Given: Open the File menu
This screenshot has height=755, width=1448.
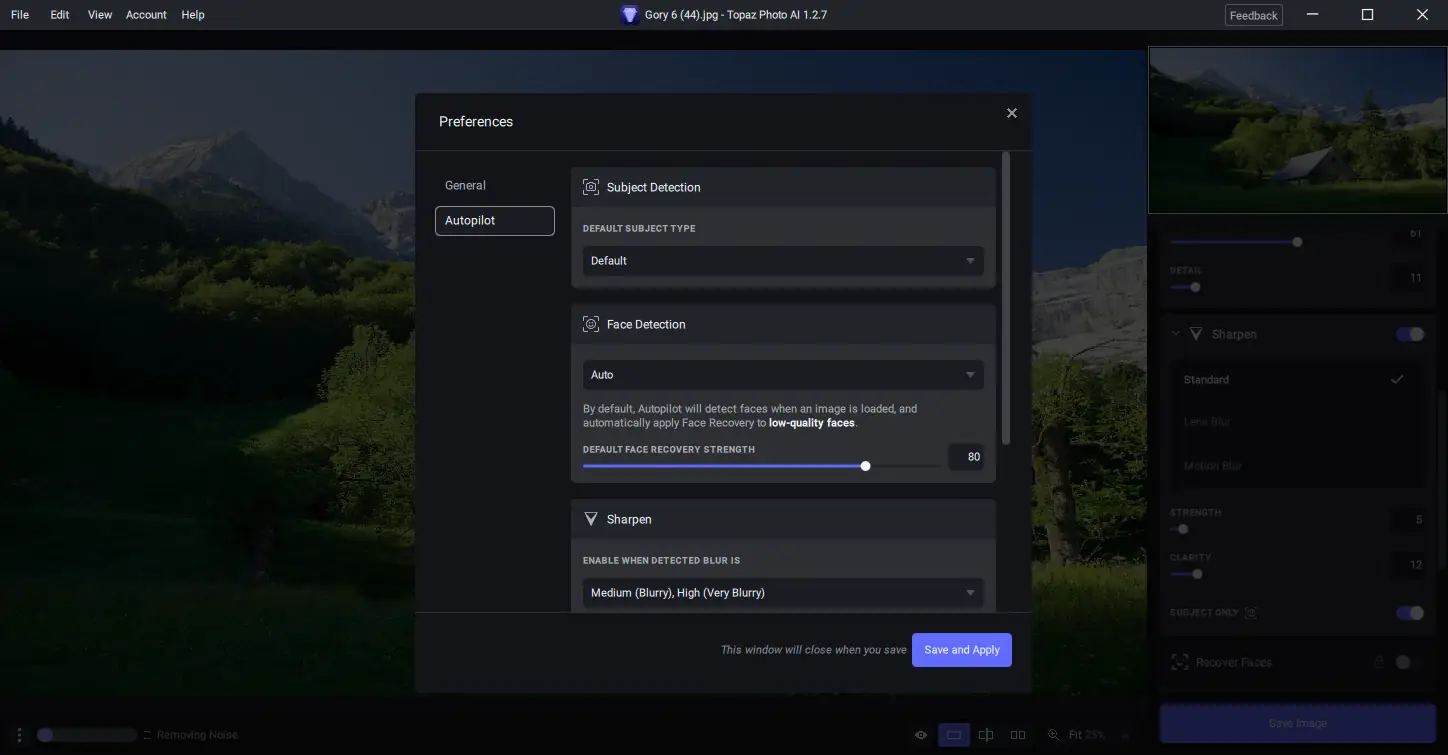Looking at the screenshot, I should pyautogui.click(x=20, y=15).
